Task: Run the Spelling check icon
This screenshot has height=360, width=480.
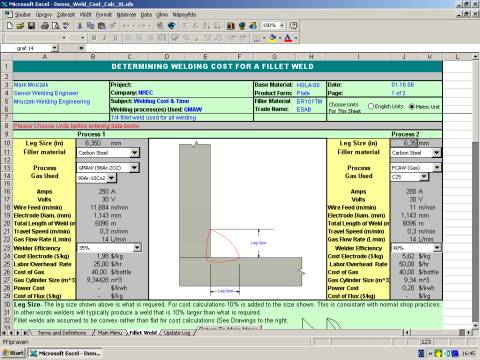Action: tap(66, 26)
